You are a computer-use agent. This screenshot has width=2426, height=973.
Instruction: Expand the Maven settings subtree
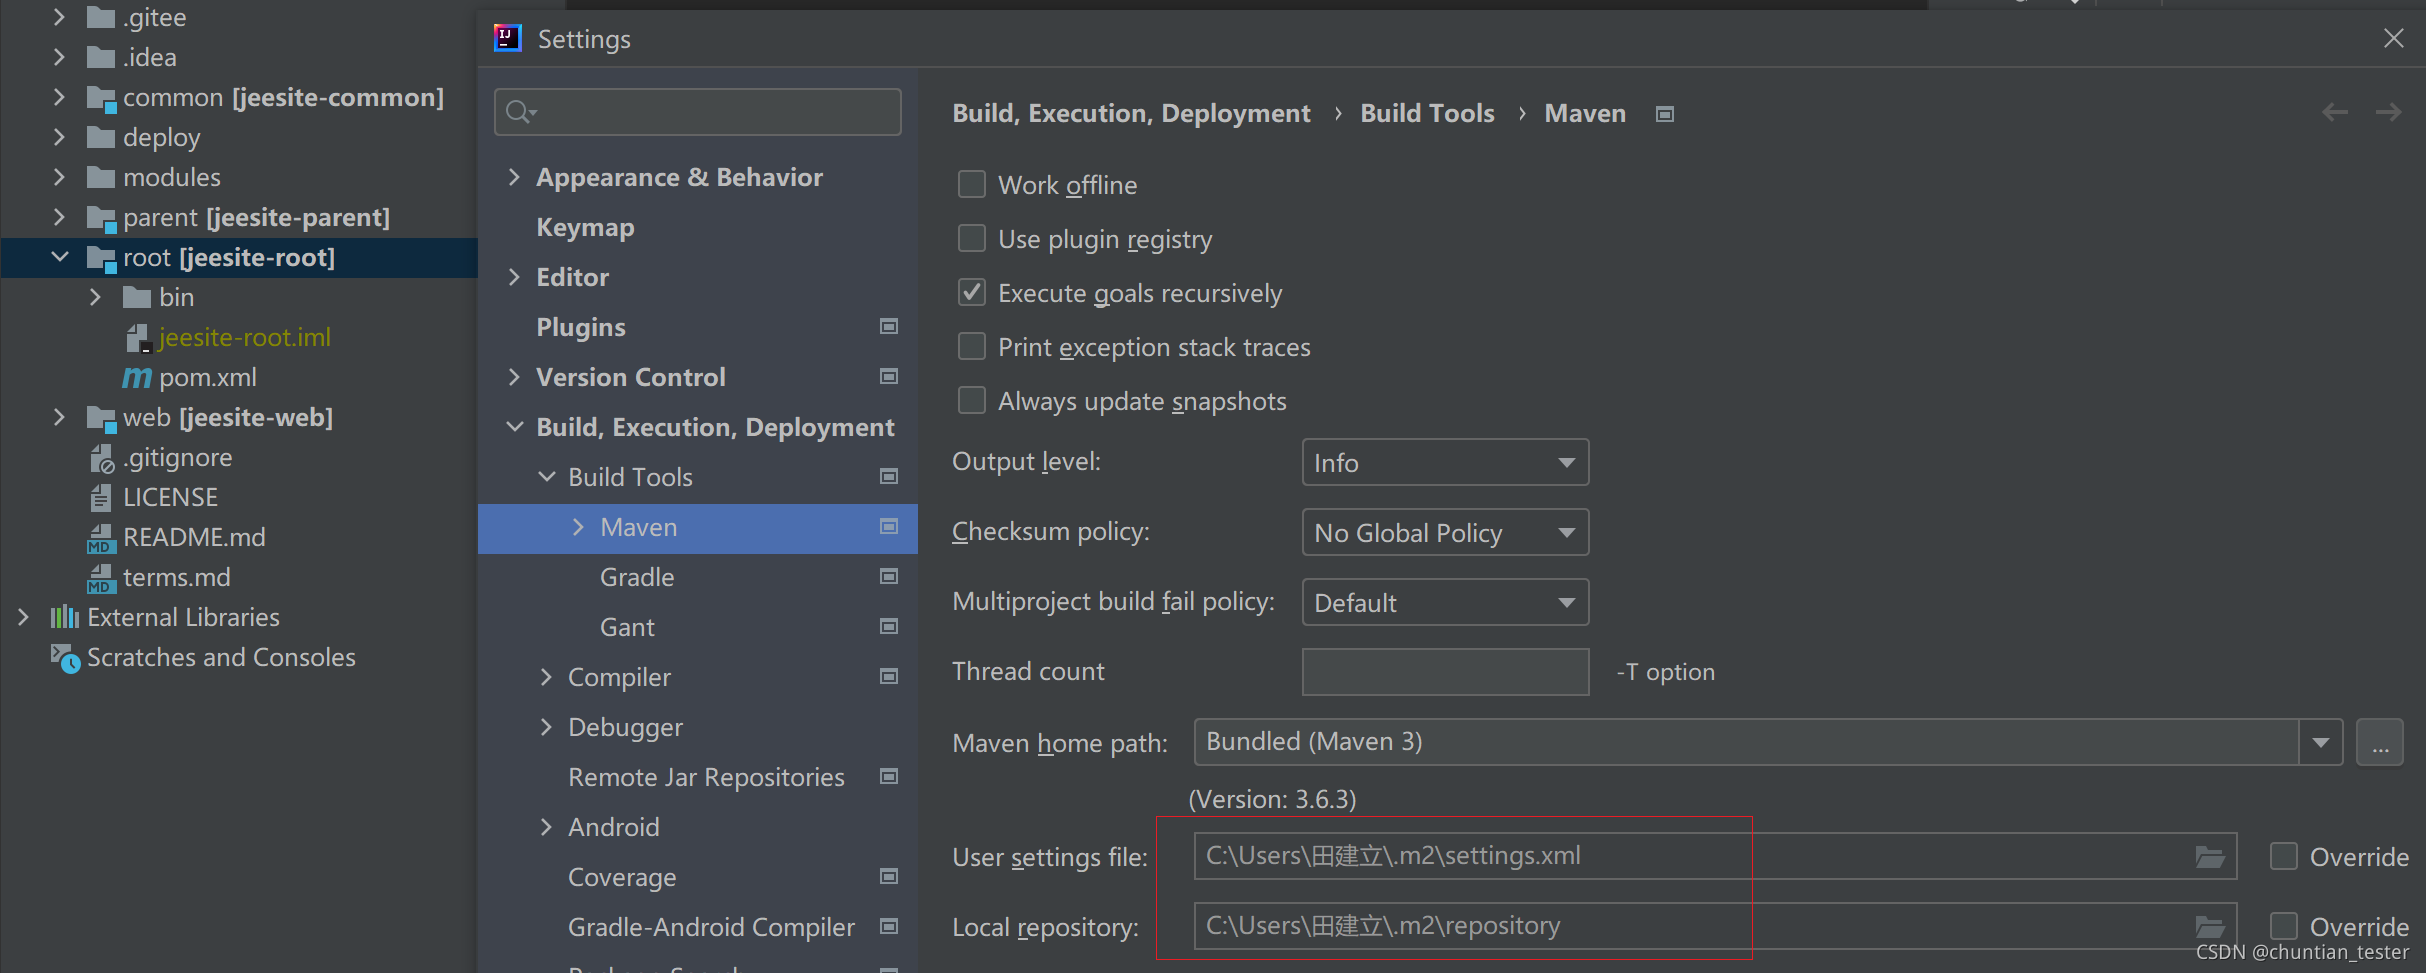click(x=578, y=527)
